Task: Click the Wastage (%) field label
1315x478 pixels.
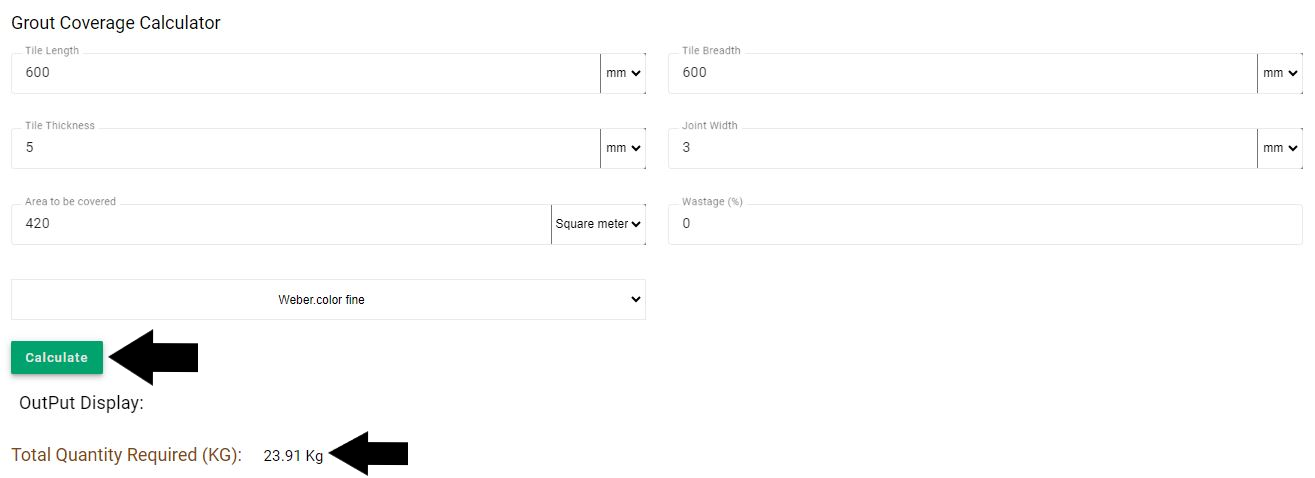Action: tap(712, 201)
